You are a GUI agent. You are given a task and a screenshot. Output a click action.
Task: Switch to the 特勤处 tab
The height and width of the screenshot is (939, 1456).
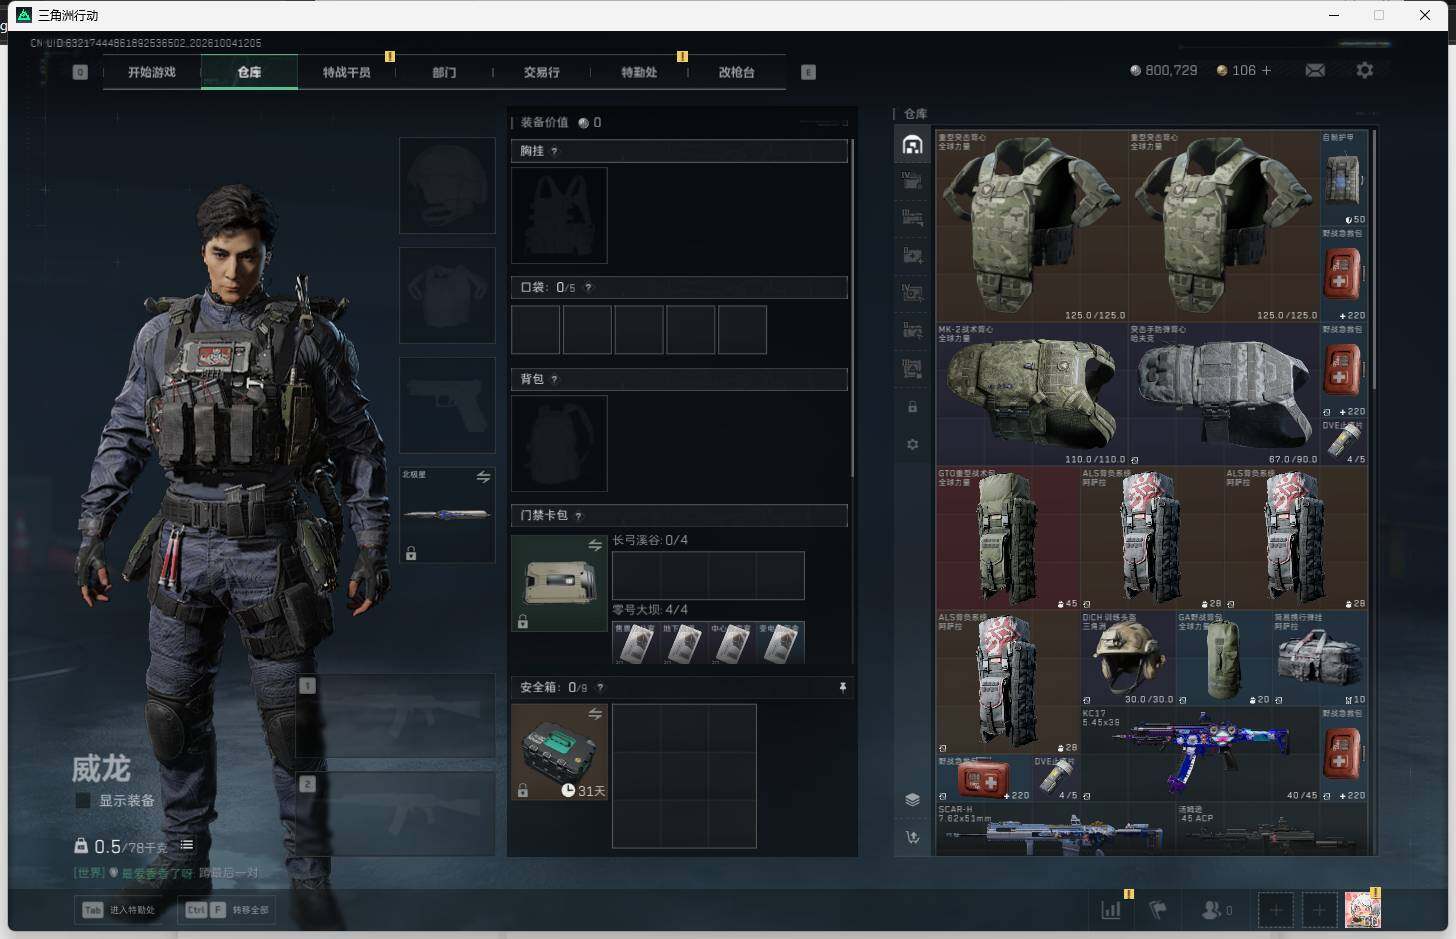639,72
